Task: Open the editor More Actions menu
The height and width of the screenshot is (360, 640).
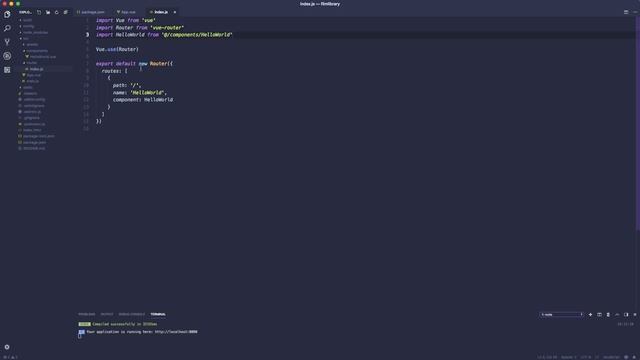Action: click(635, 12)
